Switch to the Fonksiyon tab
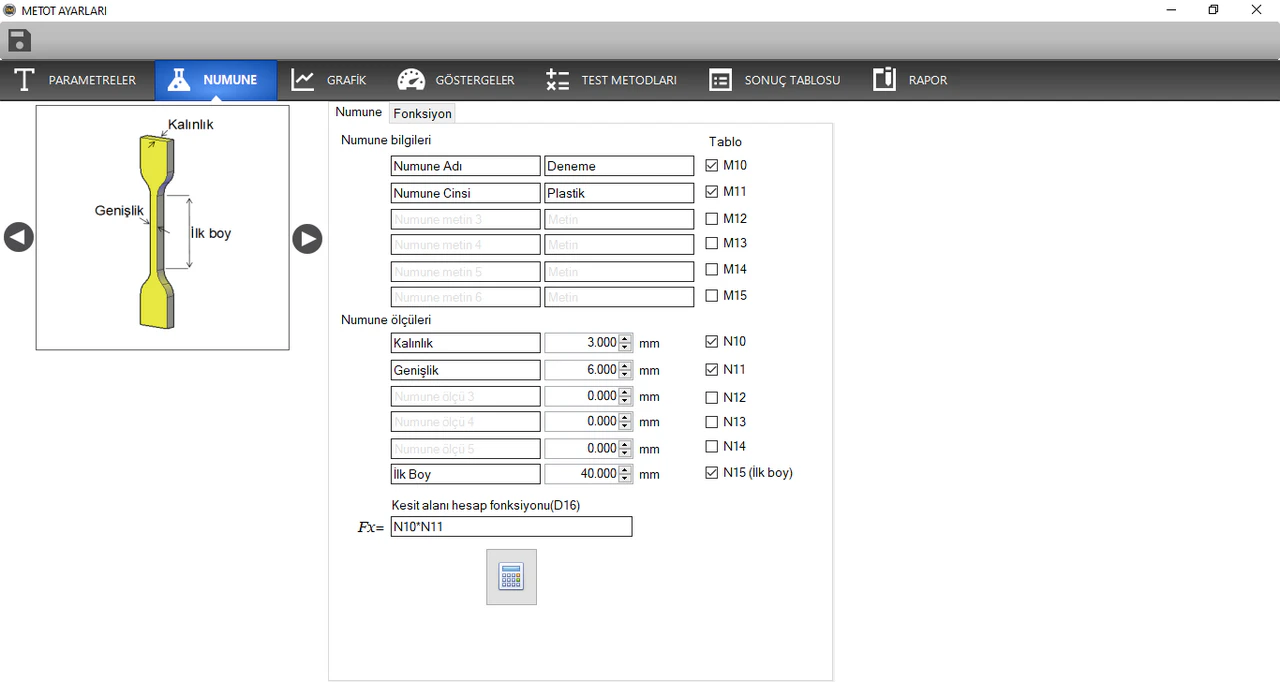 [x=422, y=114]
